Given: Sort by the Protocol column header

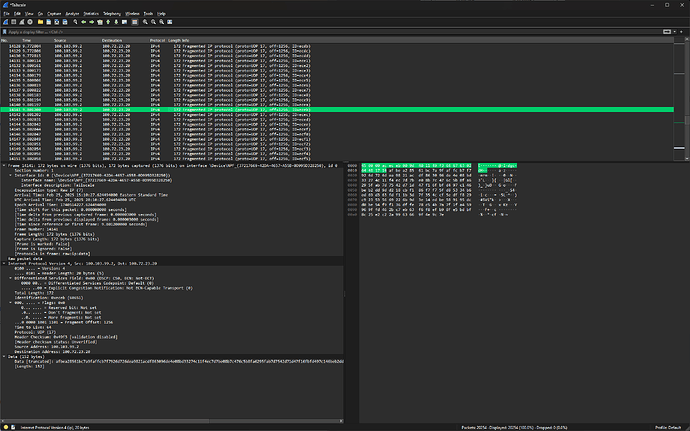Looking at the screenshot, I should click(157, 41).
